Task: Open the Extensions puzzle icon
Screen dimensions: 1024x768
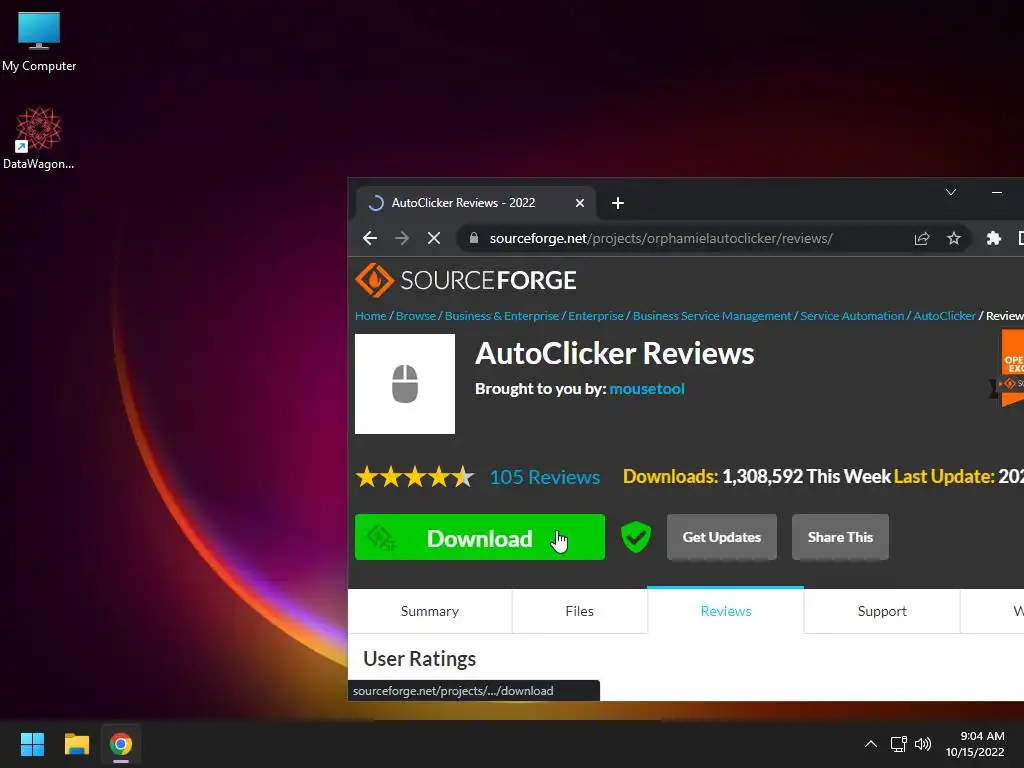Action: [993, 238]
